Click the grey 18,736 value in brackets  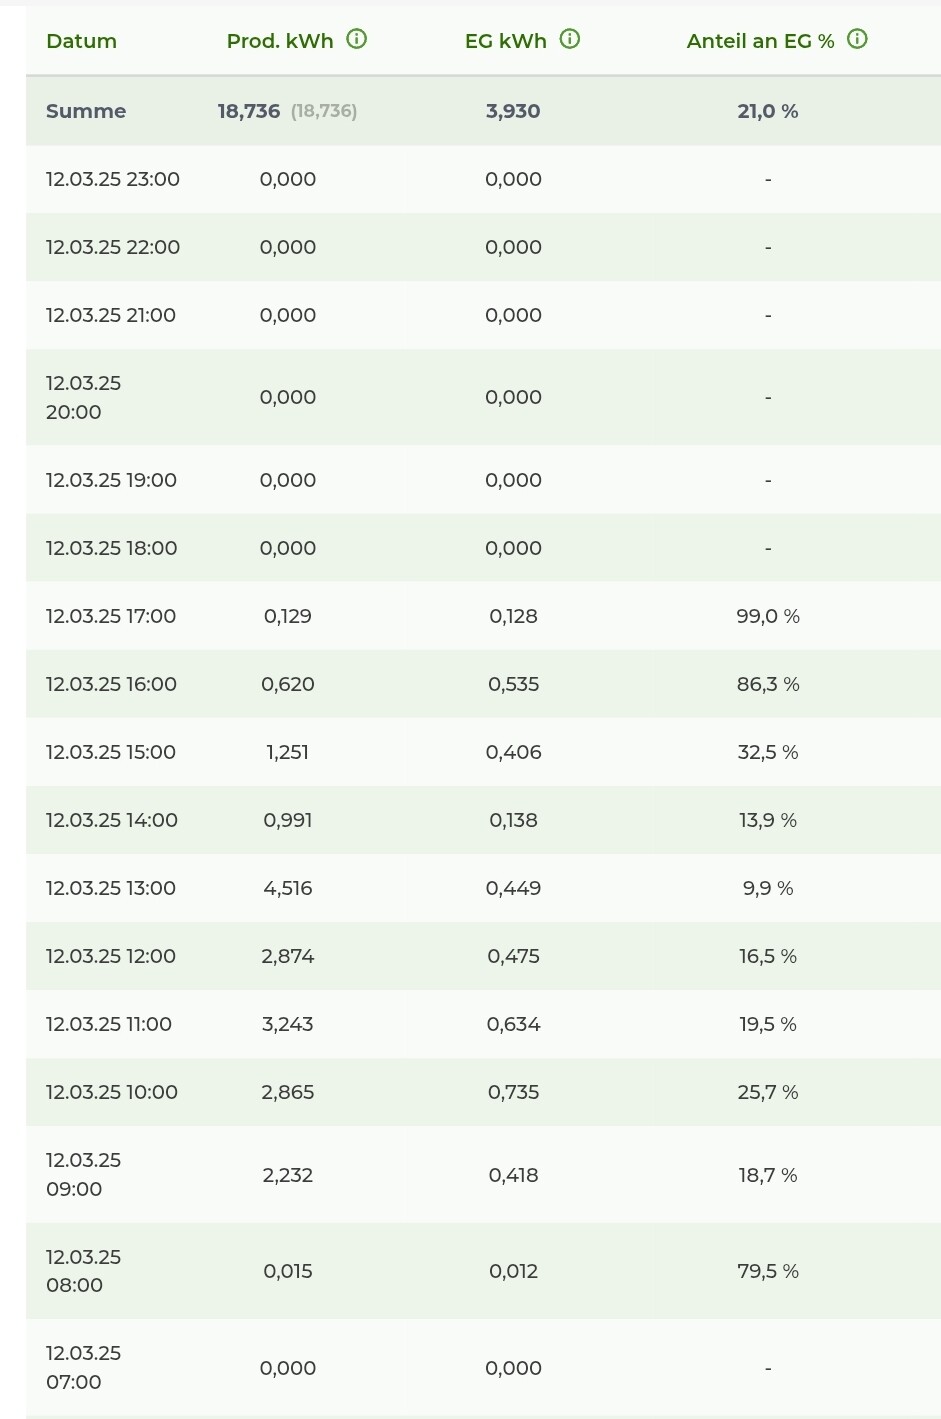click(x=324, y=111)
